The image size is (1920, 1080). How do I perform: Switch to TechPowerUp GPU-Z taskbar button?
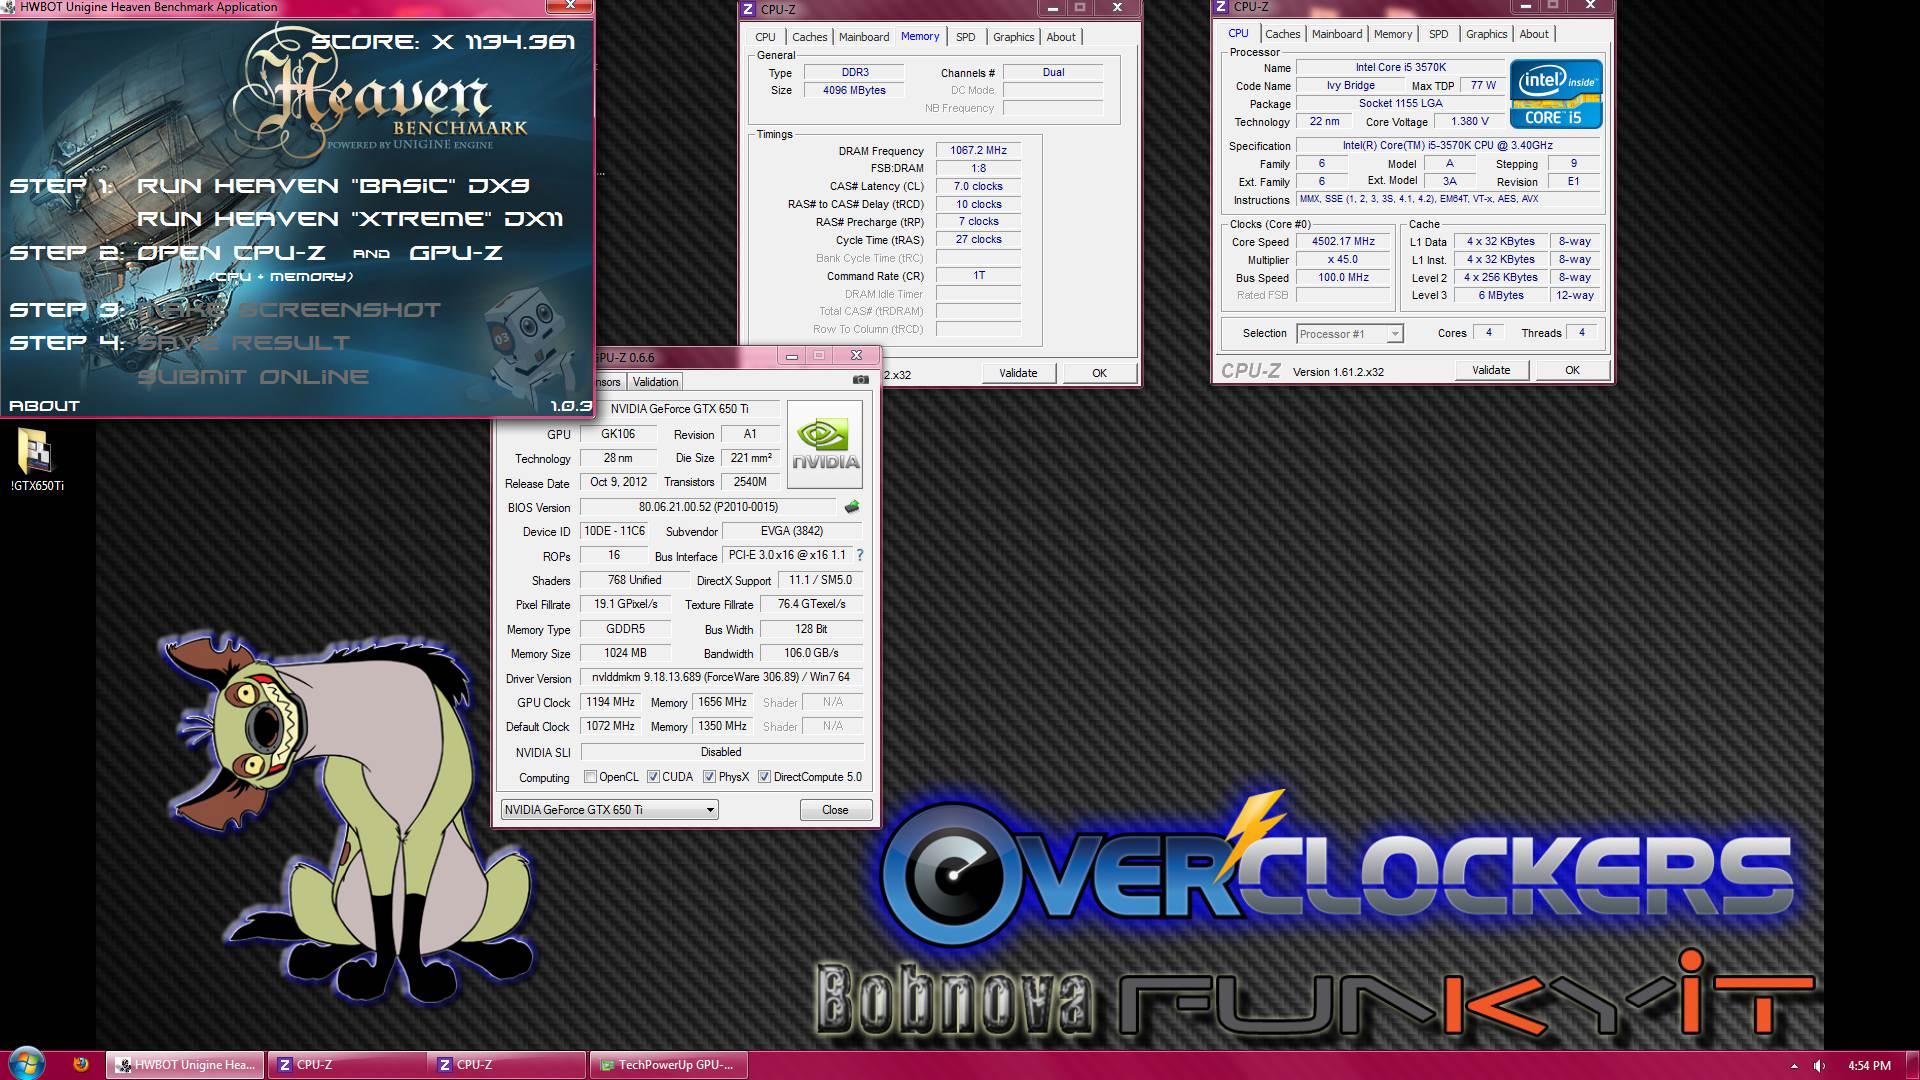(x=667, y=1065)
